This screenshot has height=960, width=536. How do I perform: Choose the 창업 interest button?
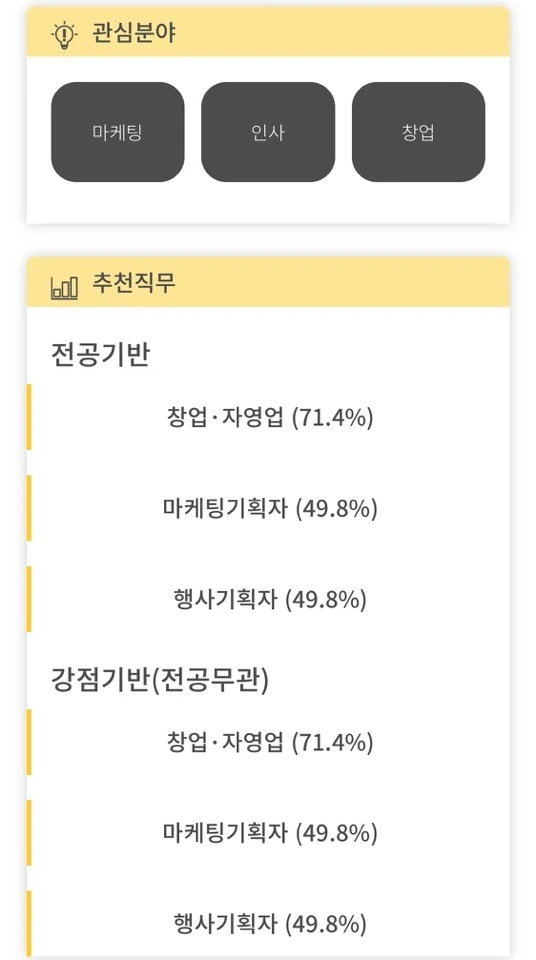click(x=418, y=132)
